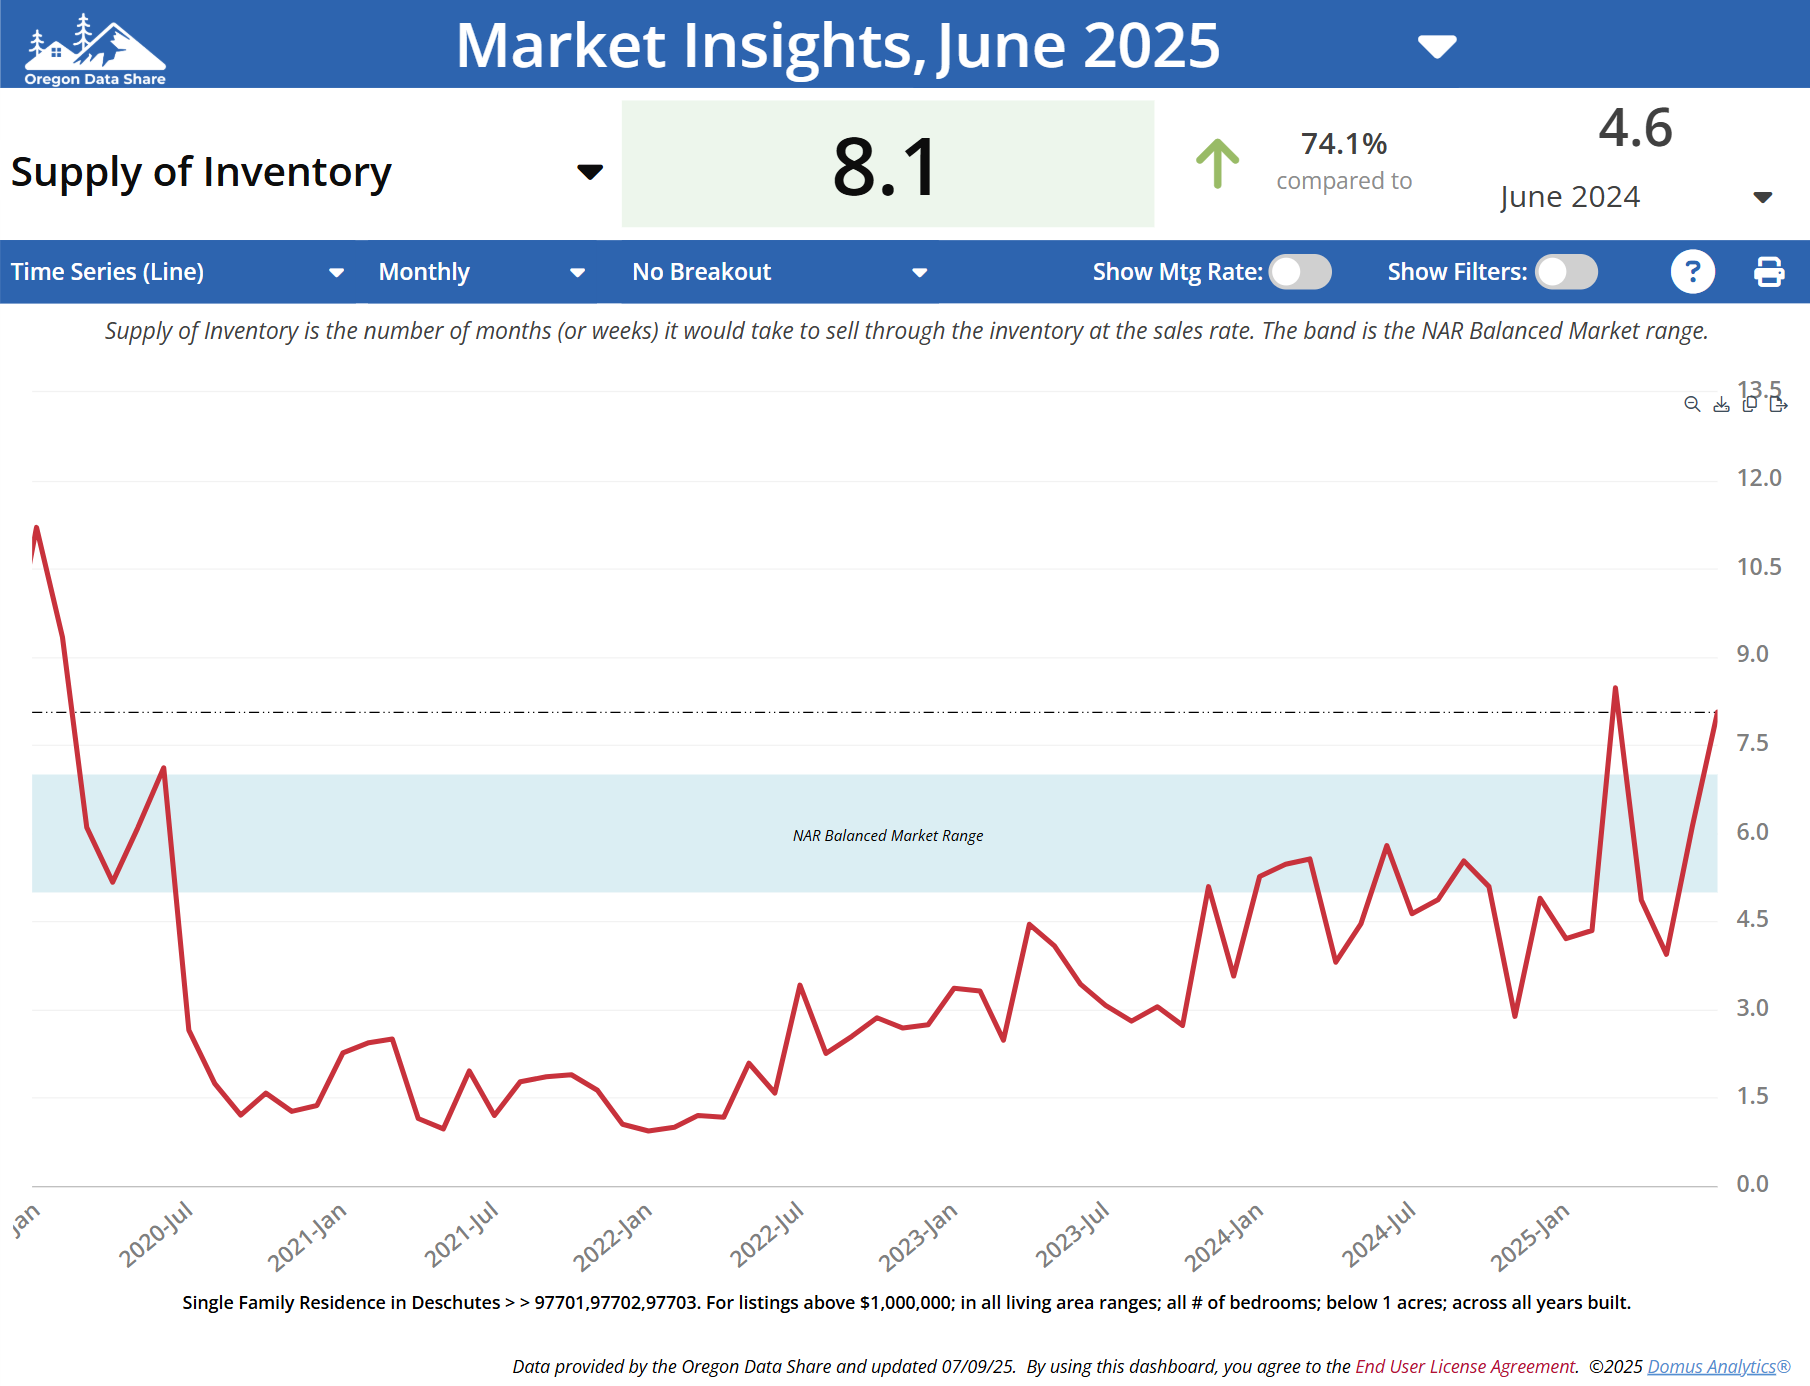Download the chart image
Viewport: 1810px width, 1386px height.
point(1721,404)
